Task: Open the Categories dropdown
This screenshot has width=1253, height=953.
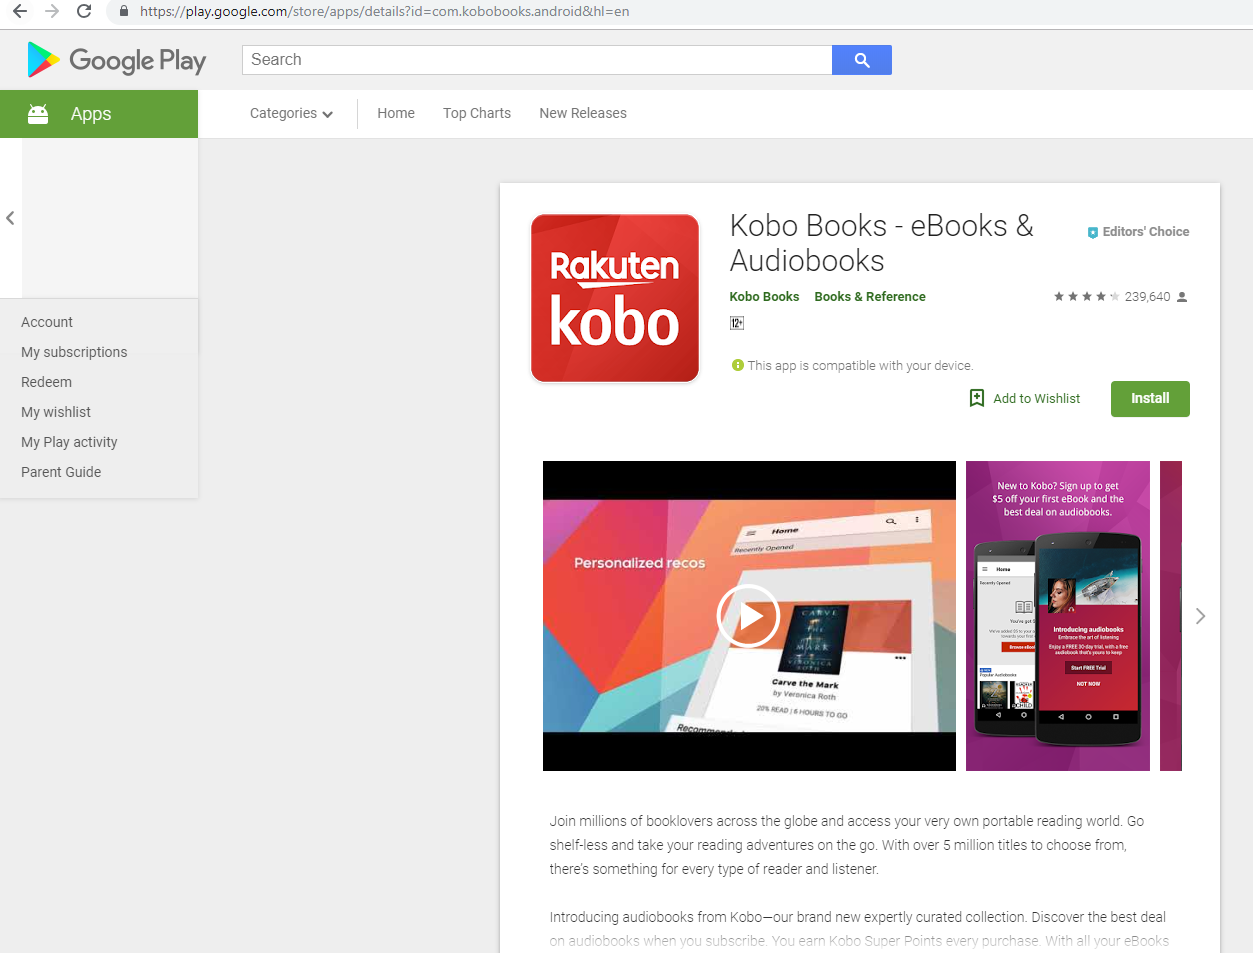Action: [x=290, y=113]
